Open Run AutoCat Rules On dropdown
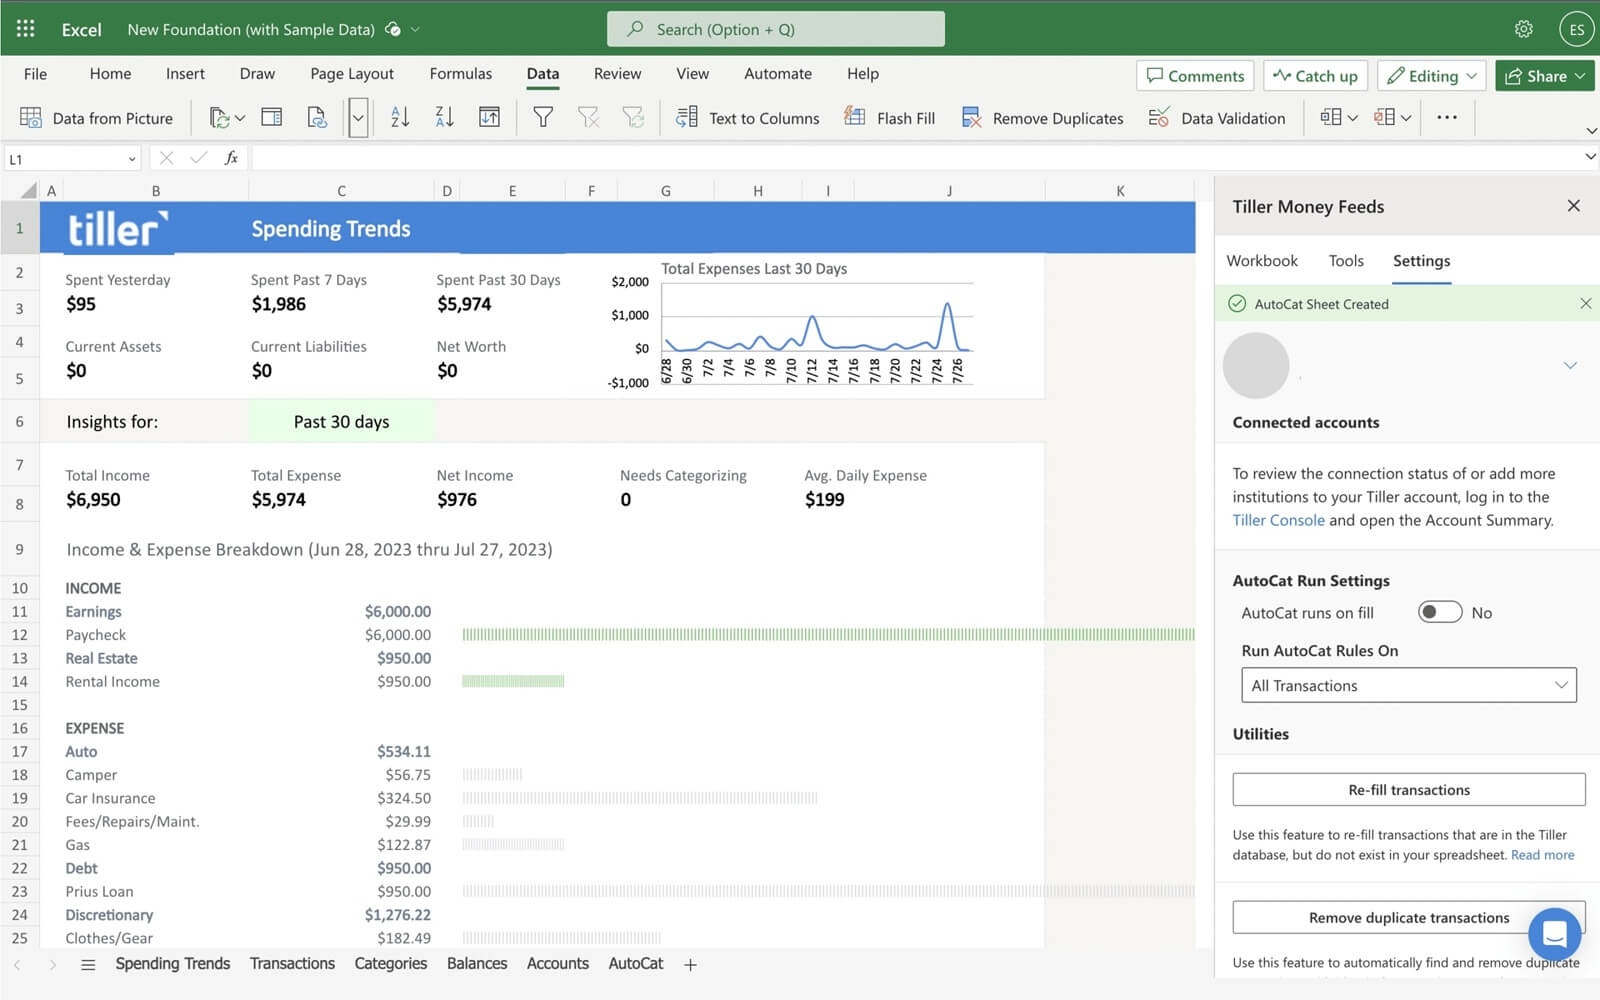The width and height of the screenshot is (1600, 1000). tap(1408, 685)
